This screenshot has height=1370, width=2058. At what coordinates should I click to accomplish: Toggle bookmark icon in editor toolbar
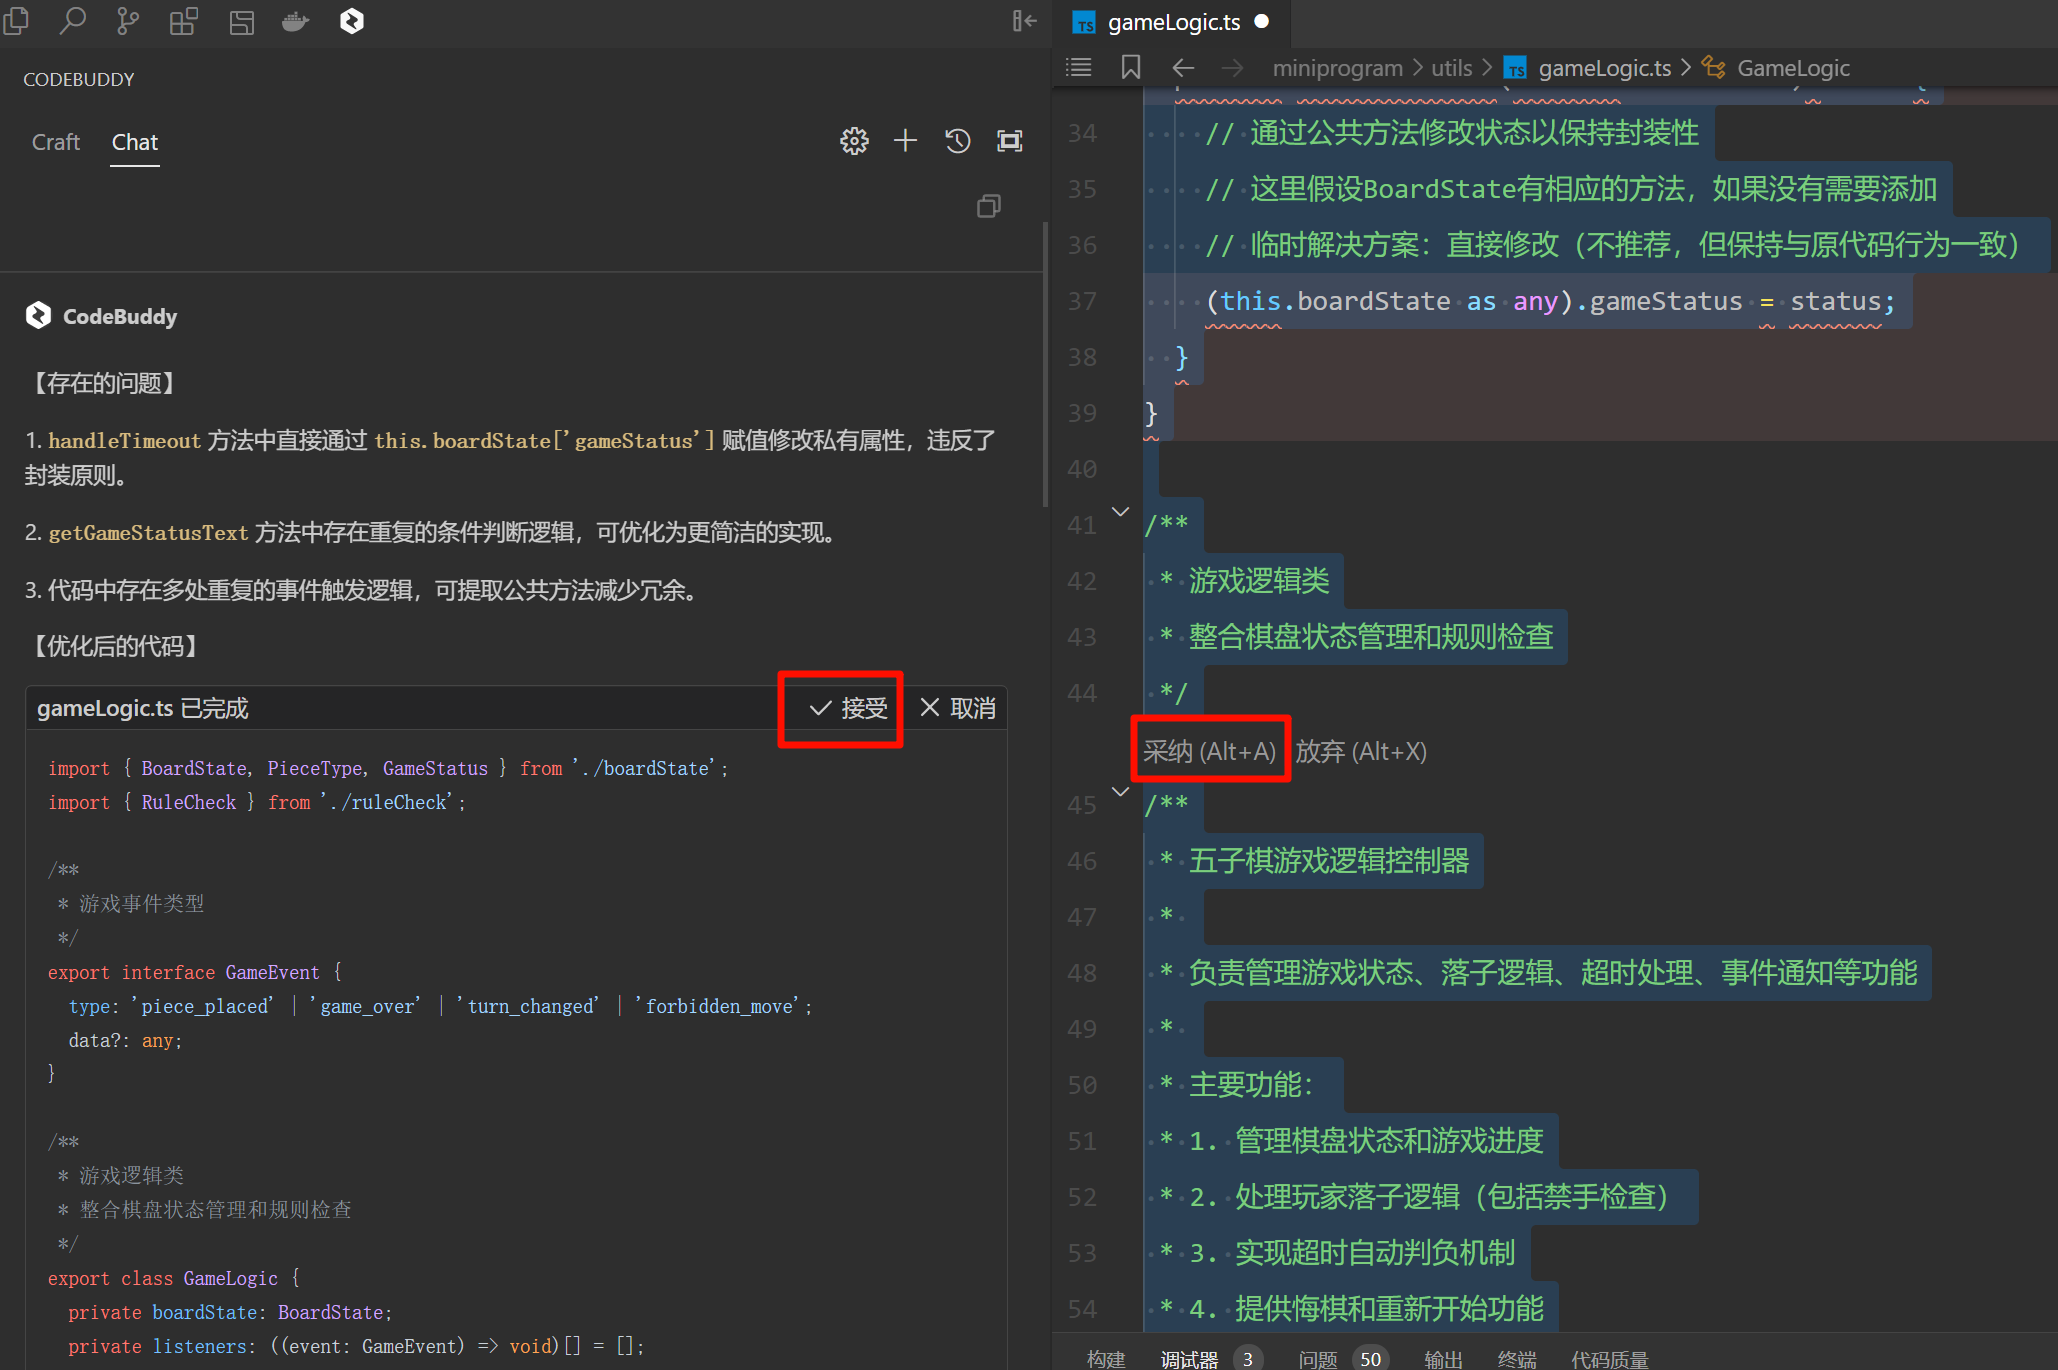(1131, 67)
